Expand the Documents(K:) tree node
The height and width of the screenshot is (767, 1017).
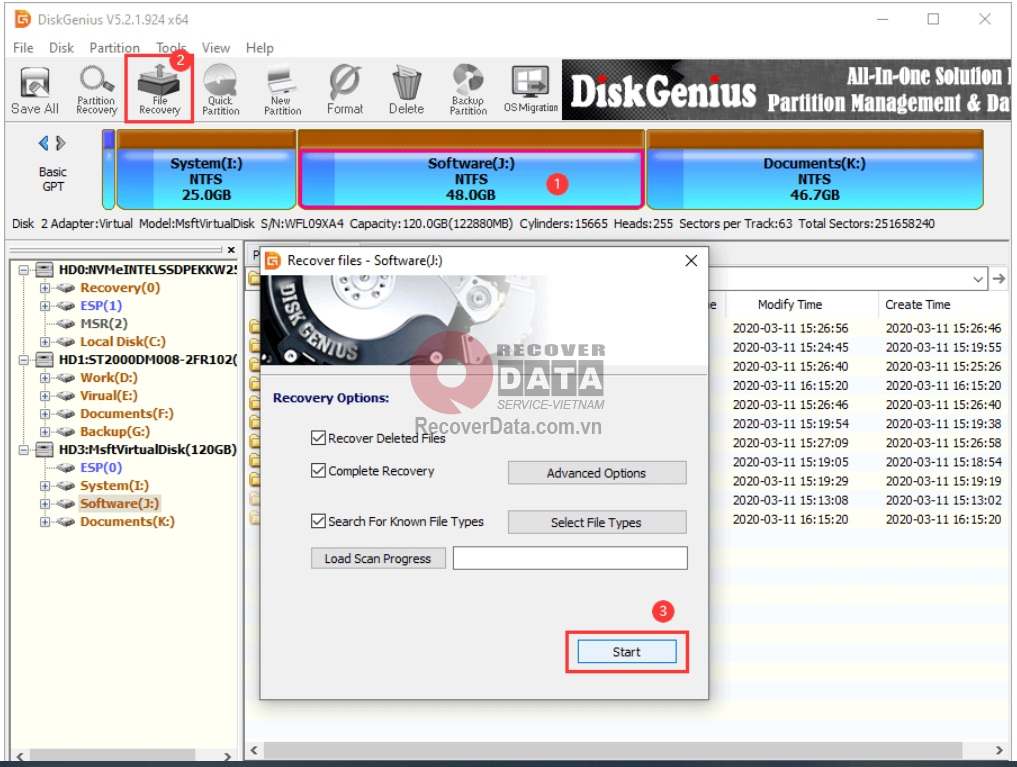[x=45, y=522]
